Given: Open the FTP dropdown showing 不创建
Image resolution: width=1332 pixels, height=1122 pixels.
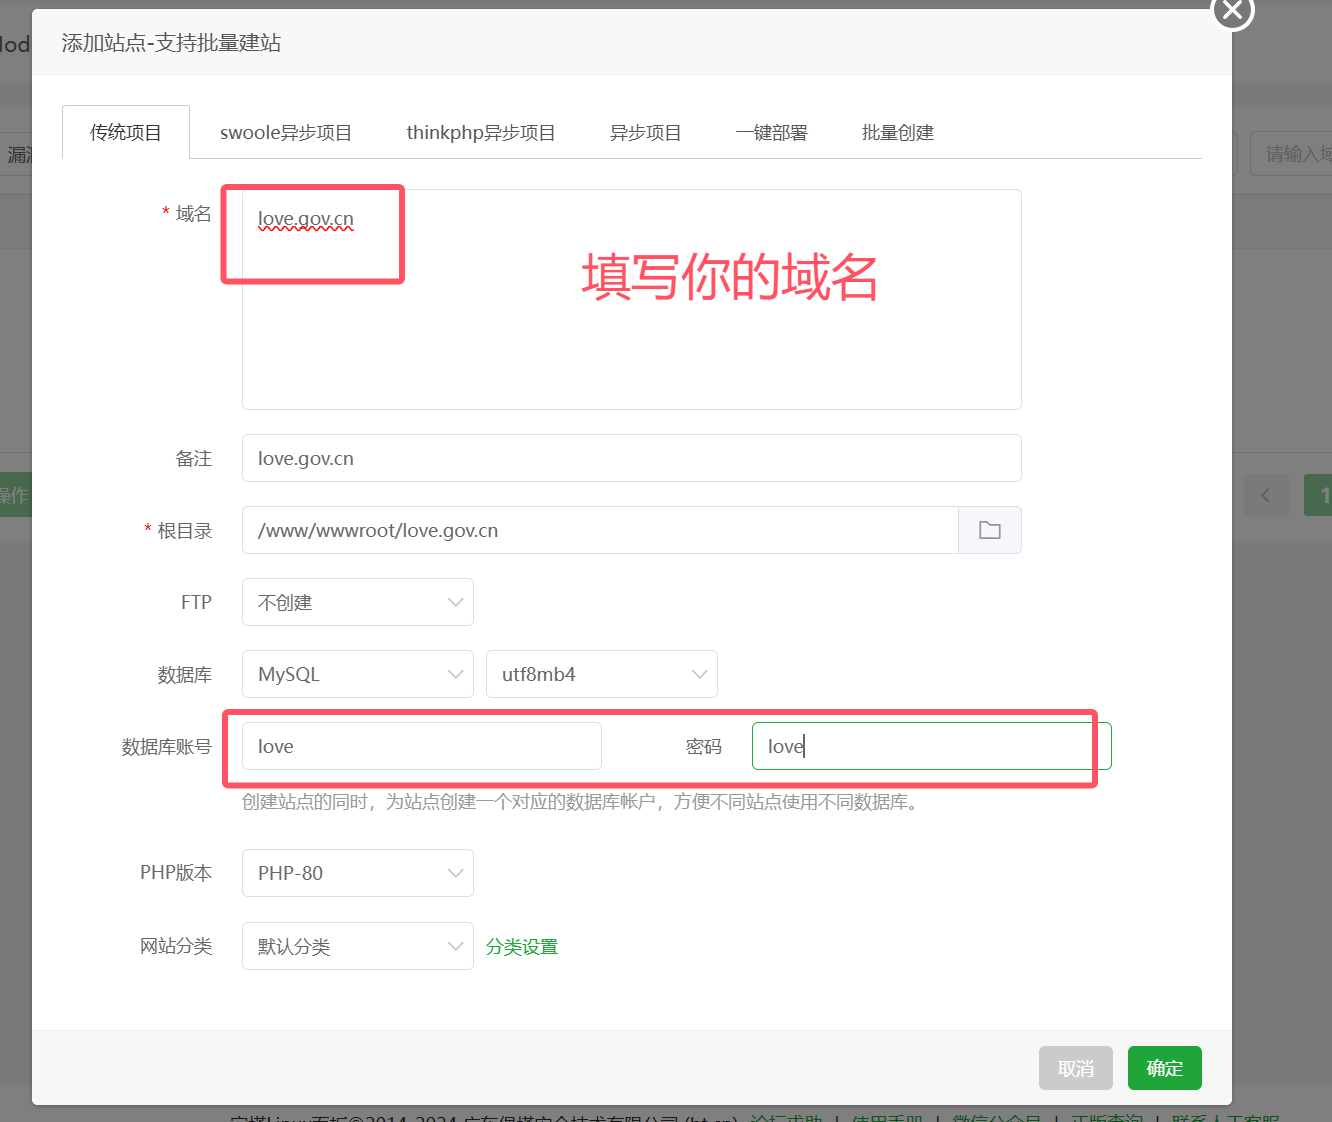Looking at the screenshot, I should 357,602.
